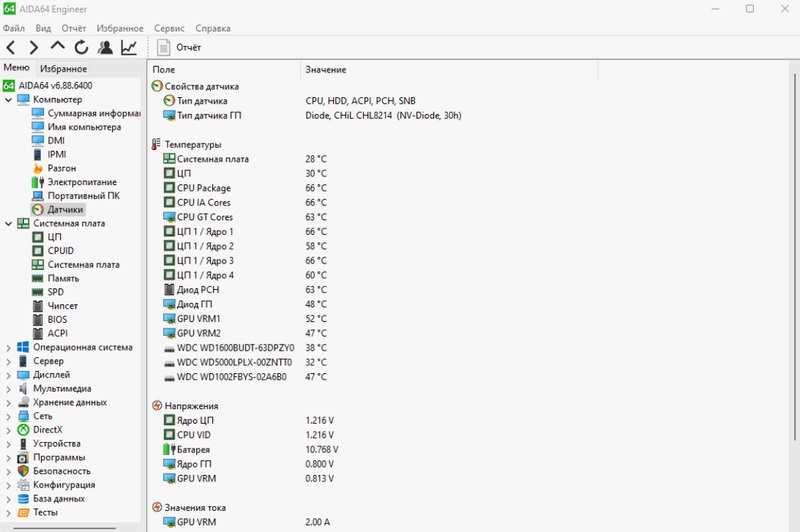
Task: Select the Датчики gauge icon
Action: (38, 210)
